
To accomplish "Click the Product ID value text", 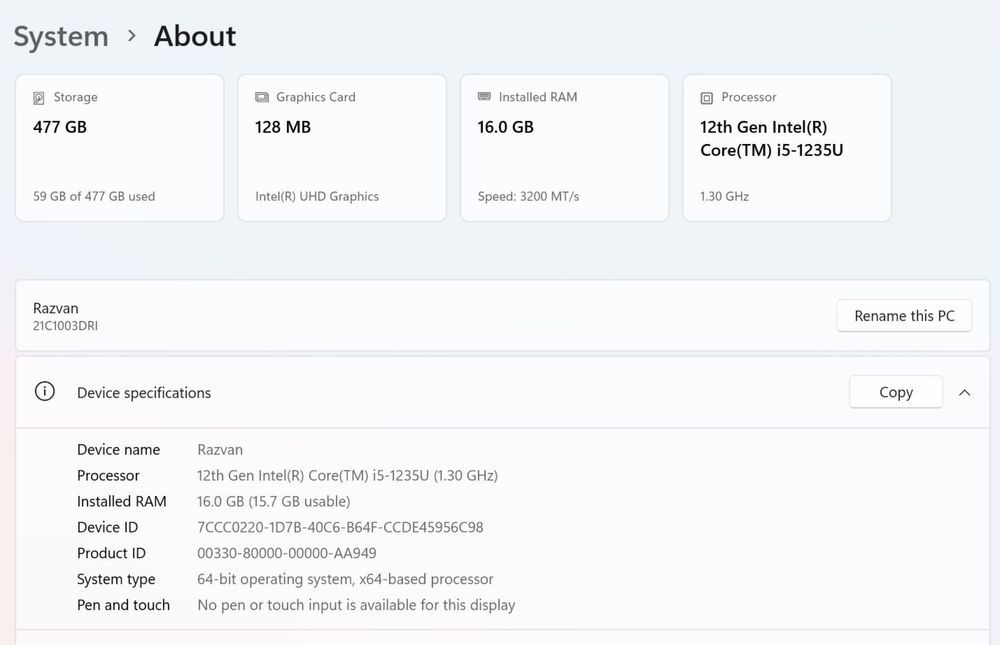I will [286, 553].
